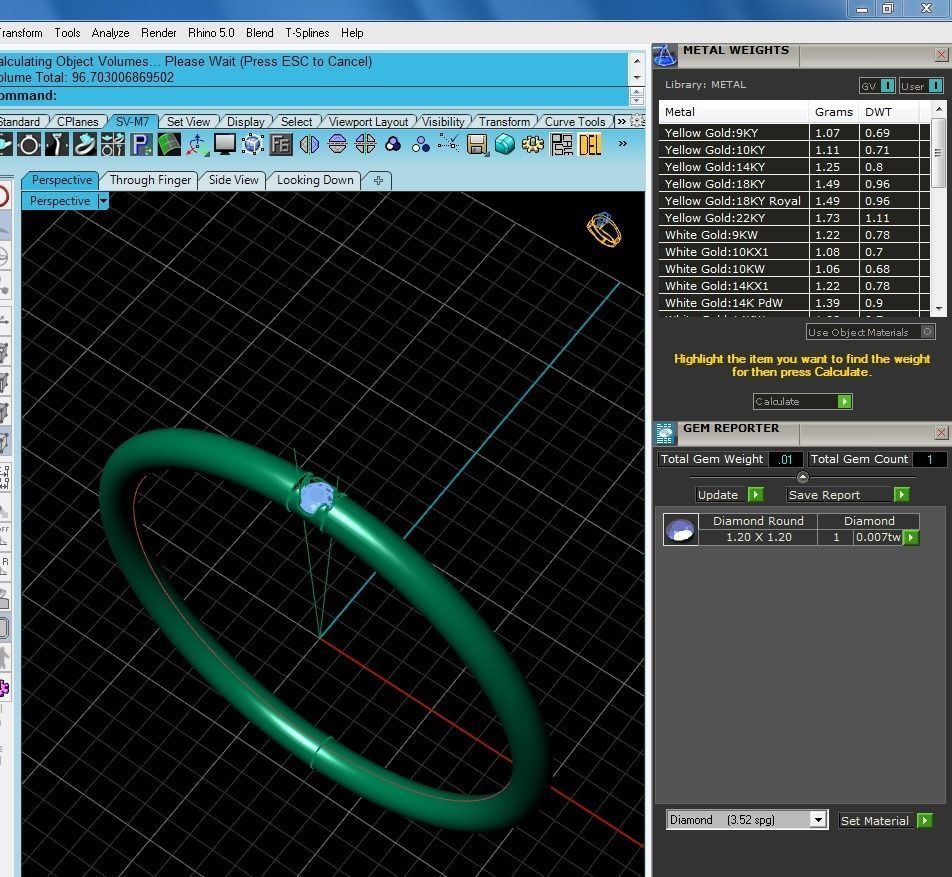Image resolution: width=952 pixels, height=877 pixels.
Task: Expand more toolbar tabs chevron after Curve Tools
Action: (621, 121)
